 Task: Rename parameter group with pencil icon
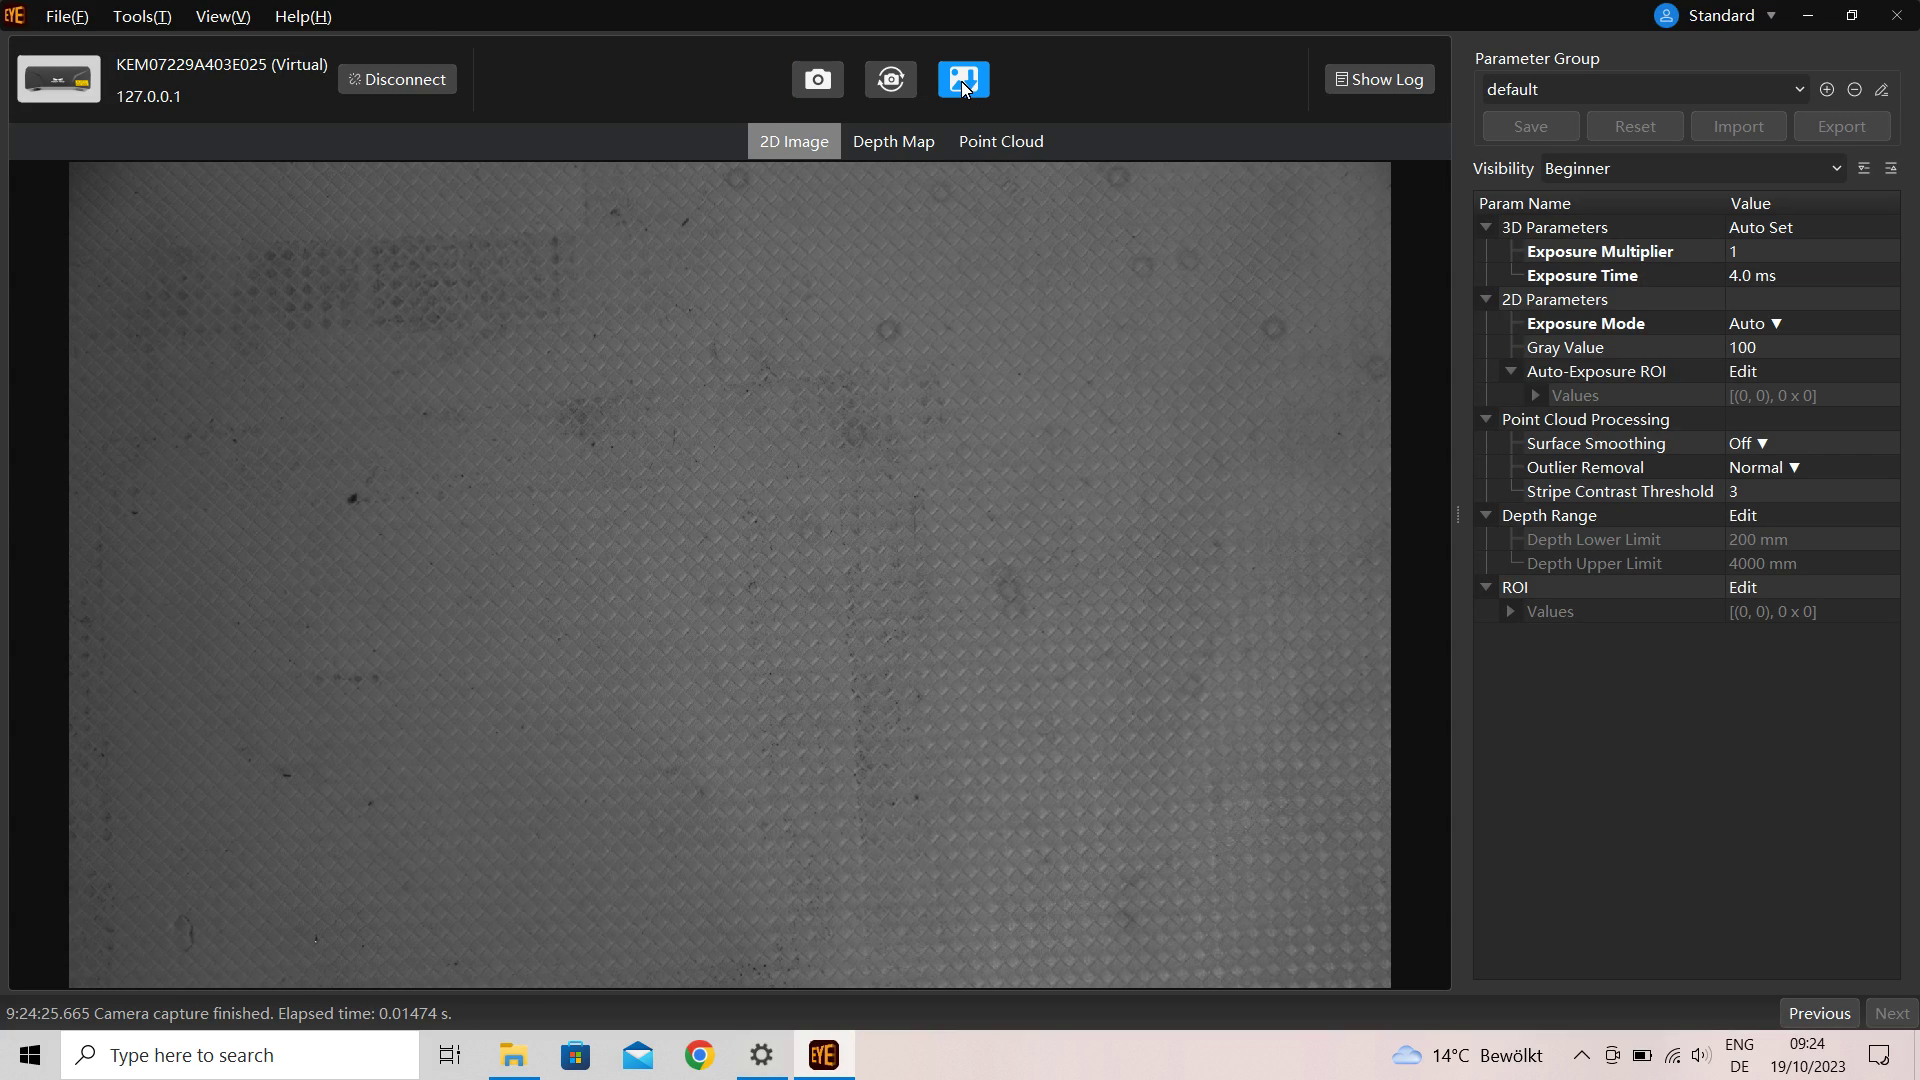tap(1881, 90)
